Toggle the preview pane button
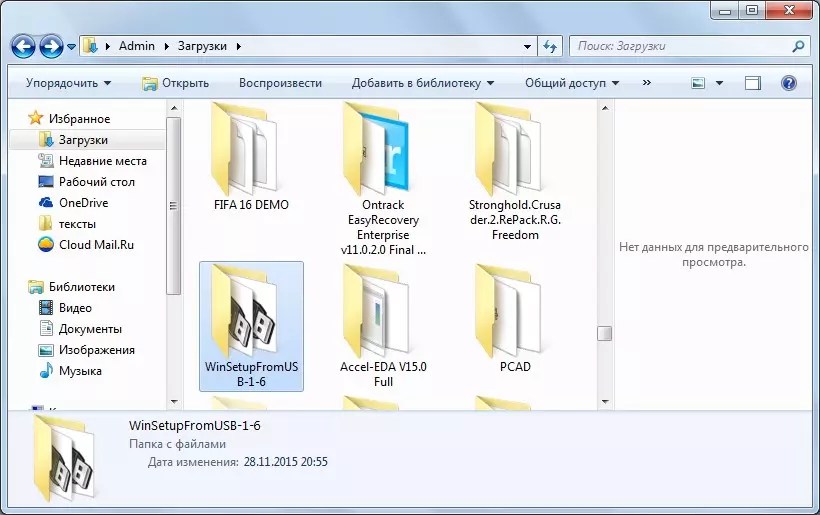Image resolution: width=820 pixels, height=515 pixels. pos(753,83)
